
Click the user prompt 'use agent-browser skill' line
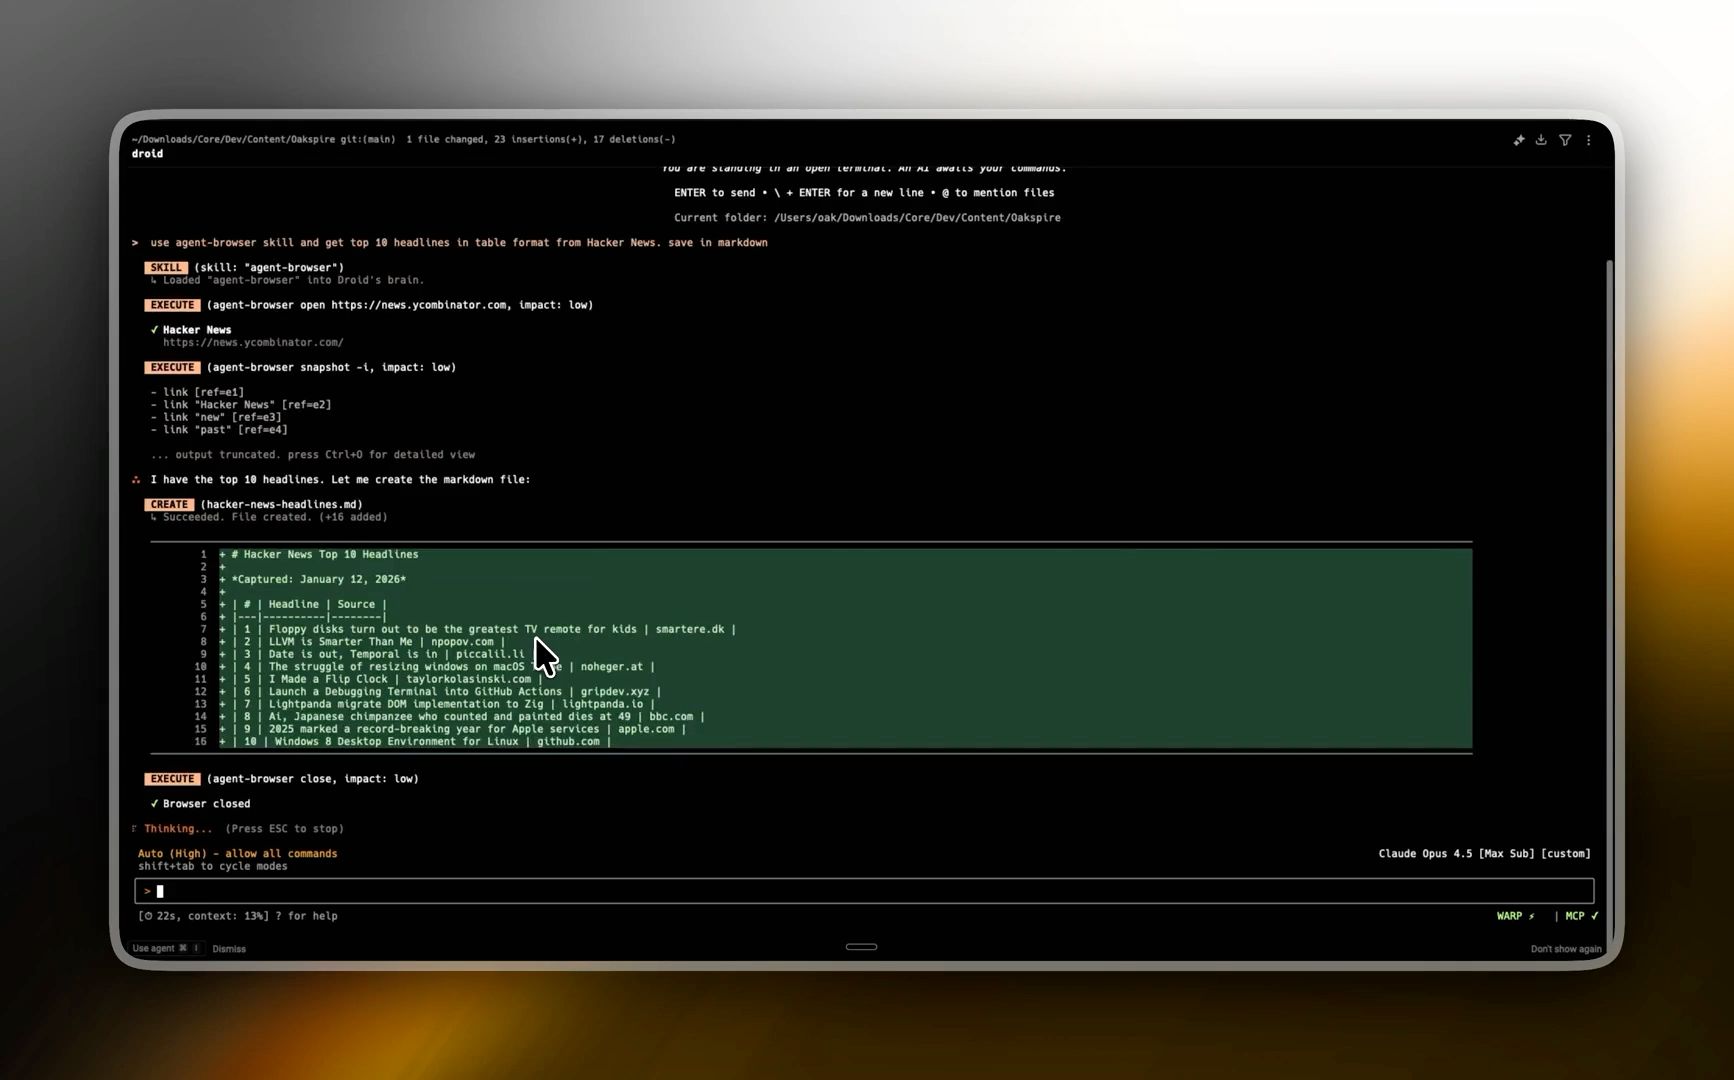pyautogui.click(x=459, y=242)
